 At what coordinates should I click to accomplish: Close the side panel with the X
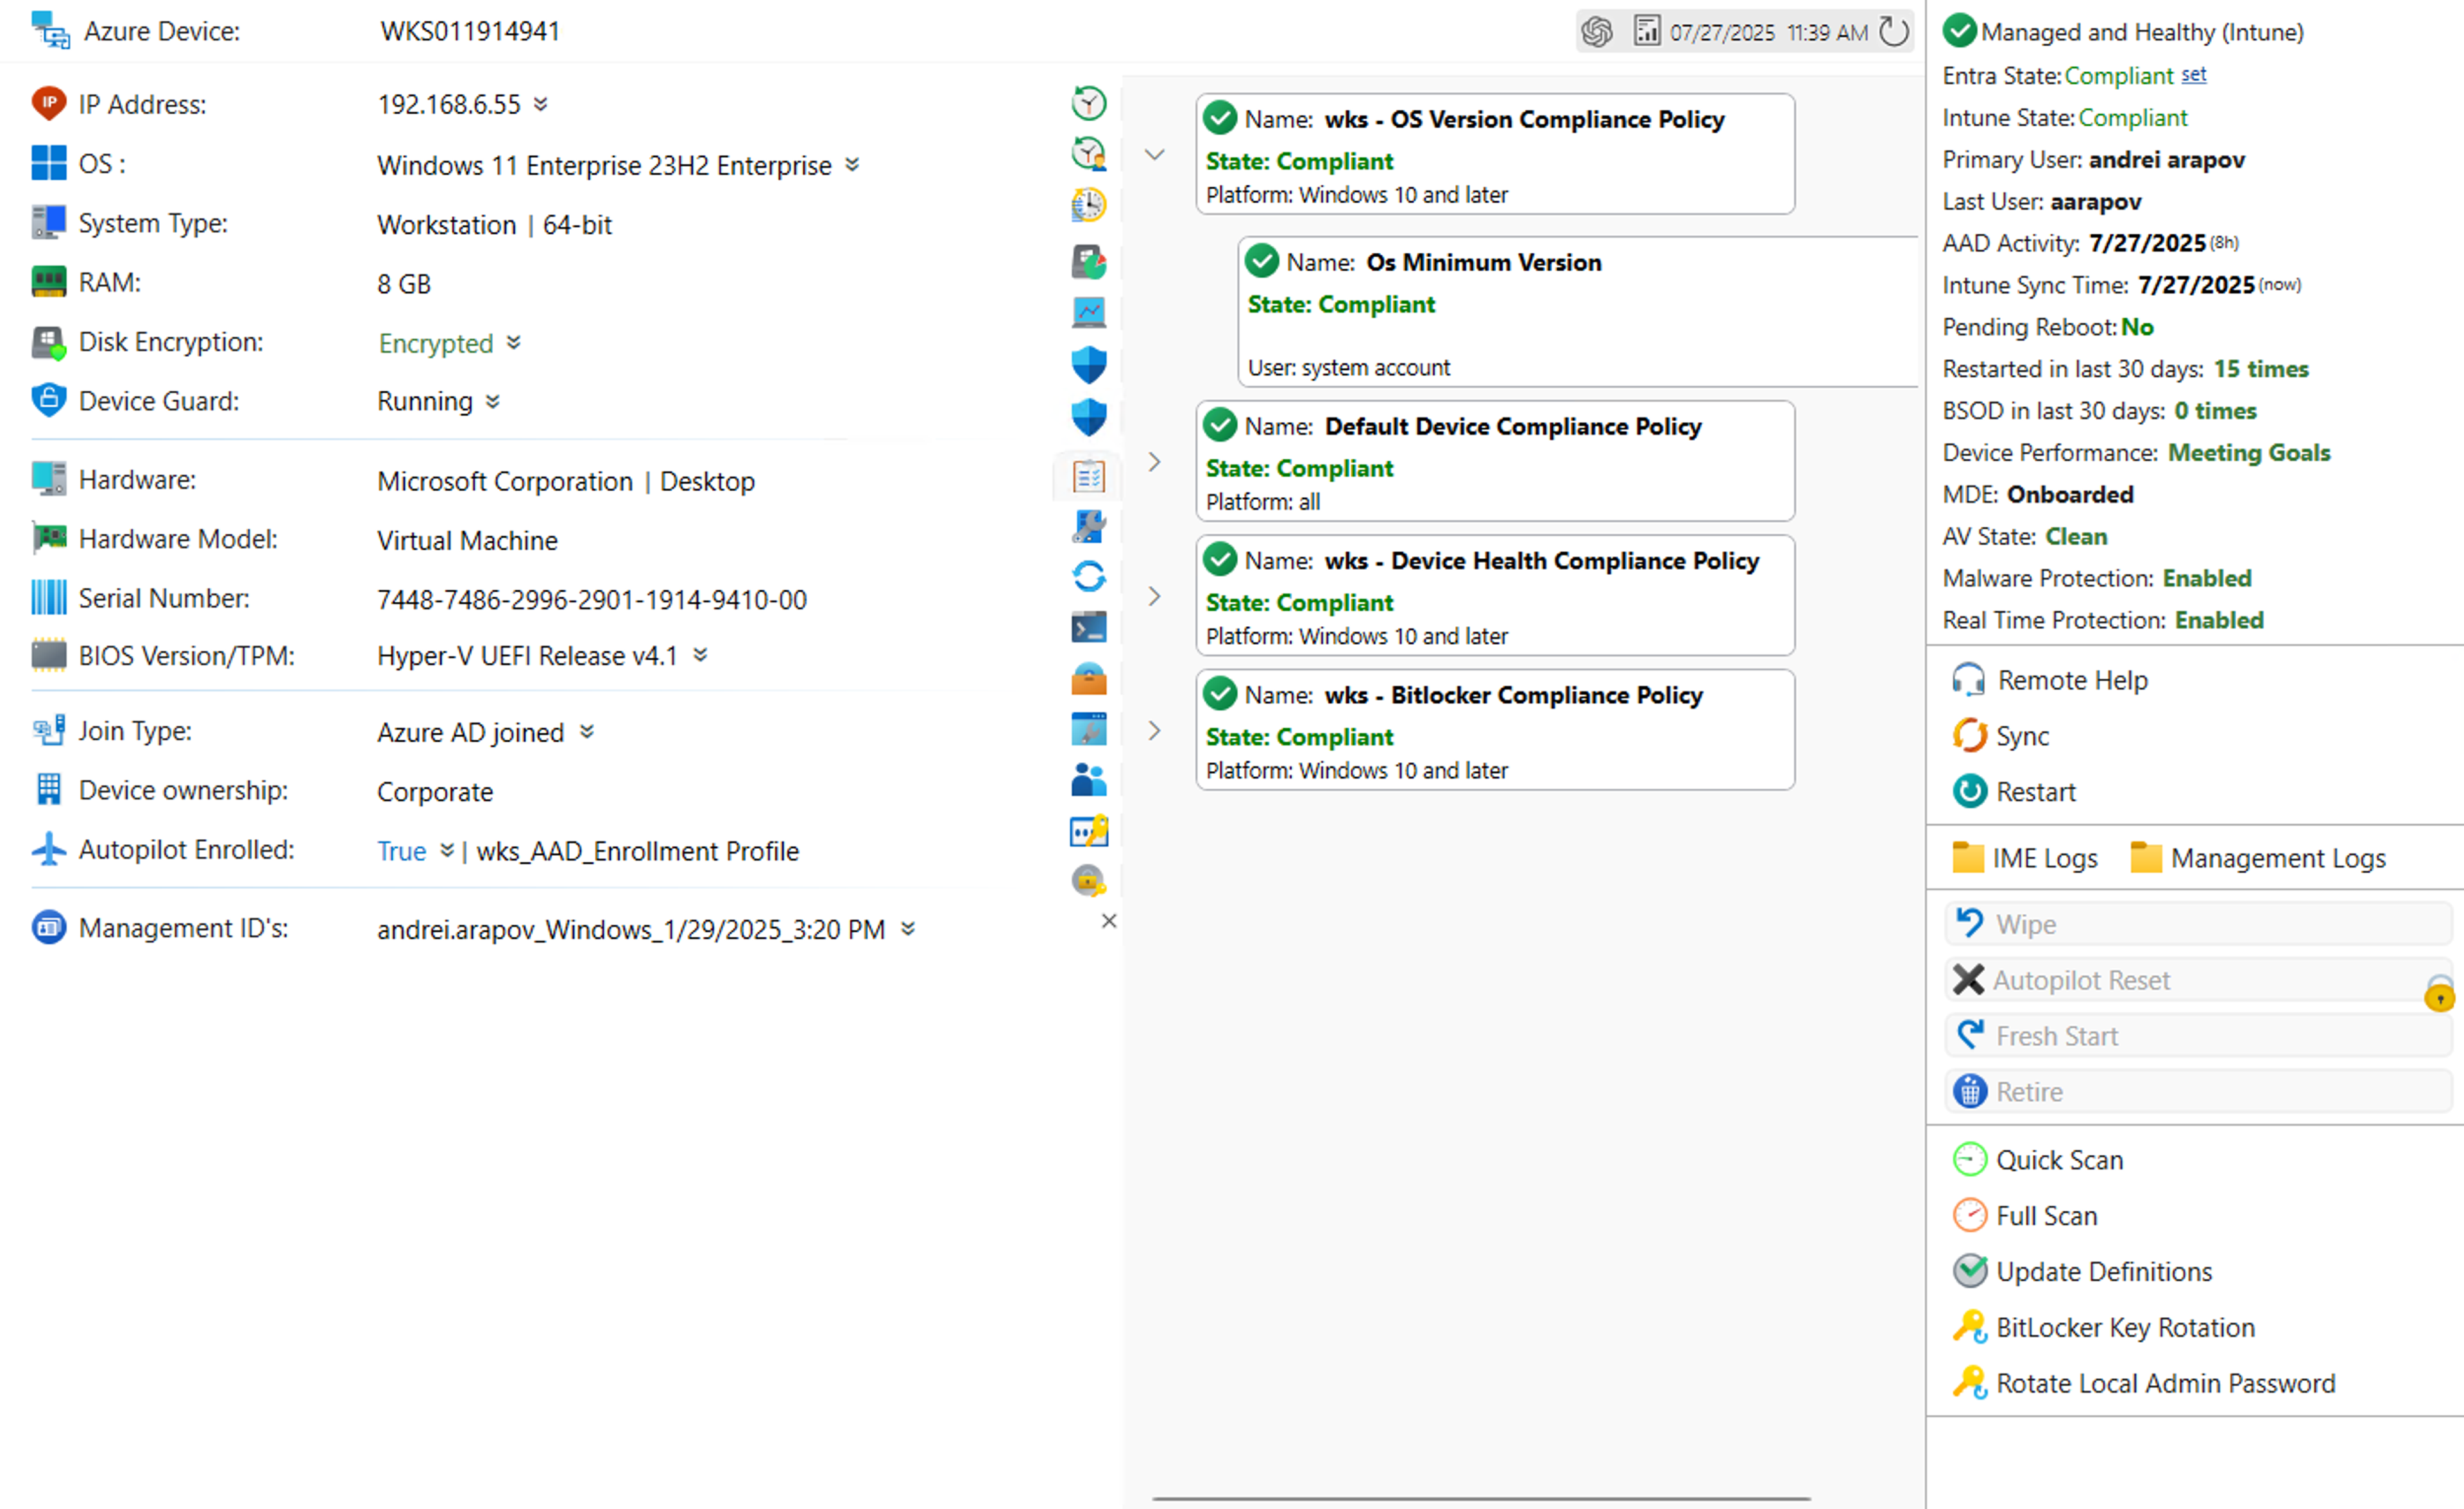coord(1108,921)
